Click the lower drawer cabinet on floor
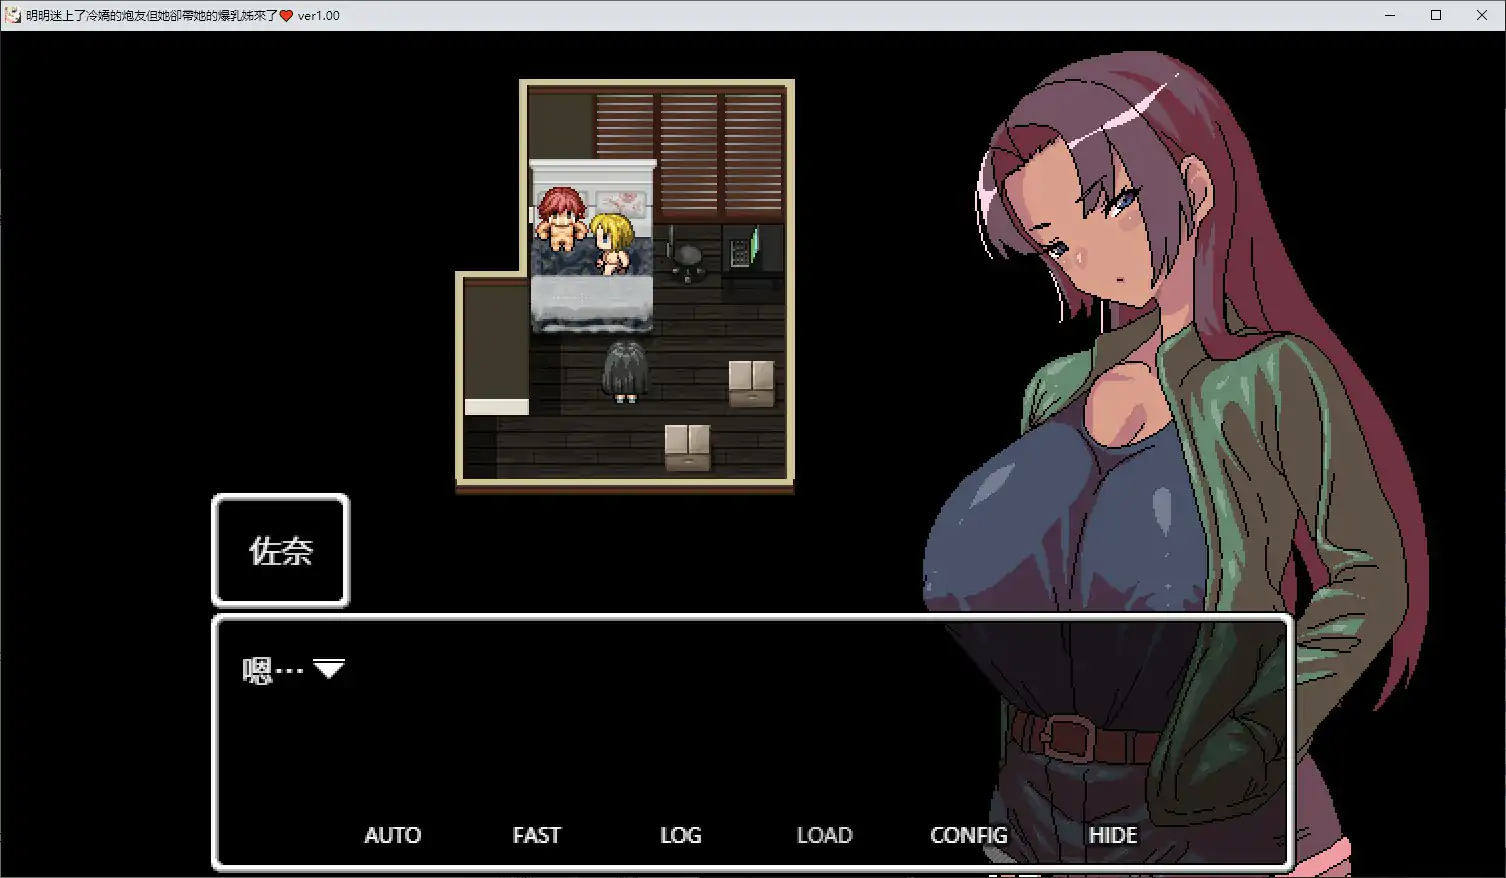 (687, 447)
